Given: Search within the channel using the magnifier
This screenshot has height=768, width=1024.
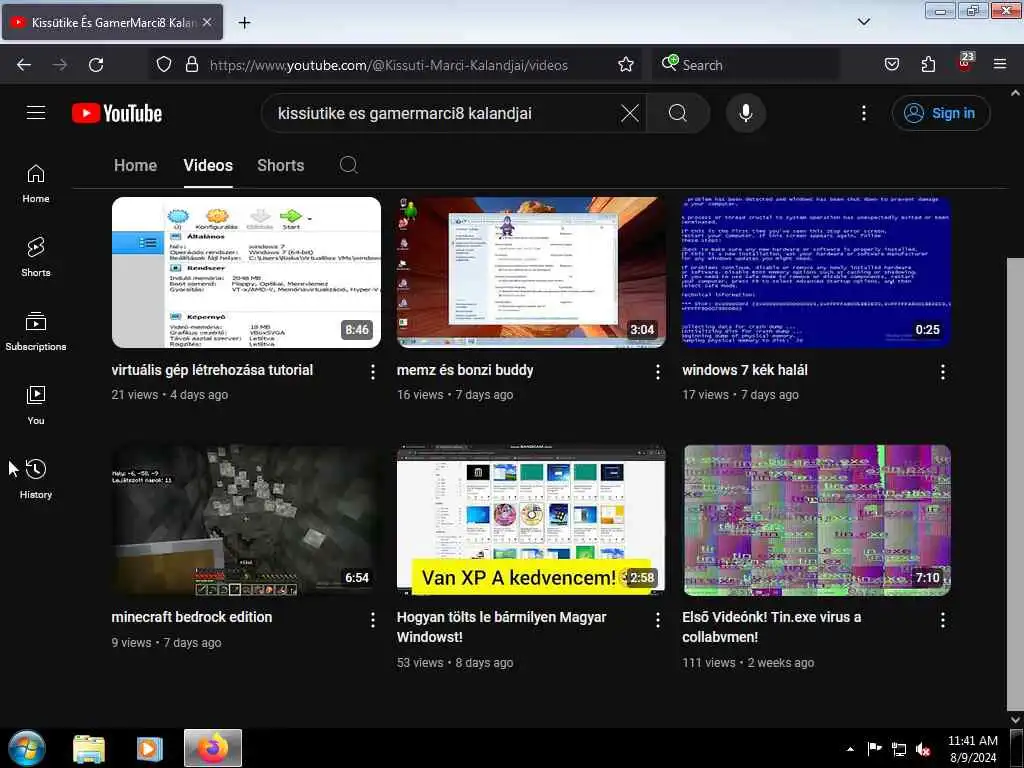Looking at the screenshot, I should pos(349,165).
